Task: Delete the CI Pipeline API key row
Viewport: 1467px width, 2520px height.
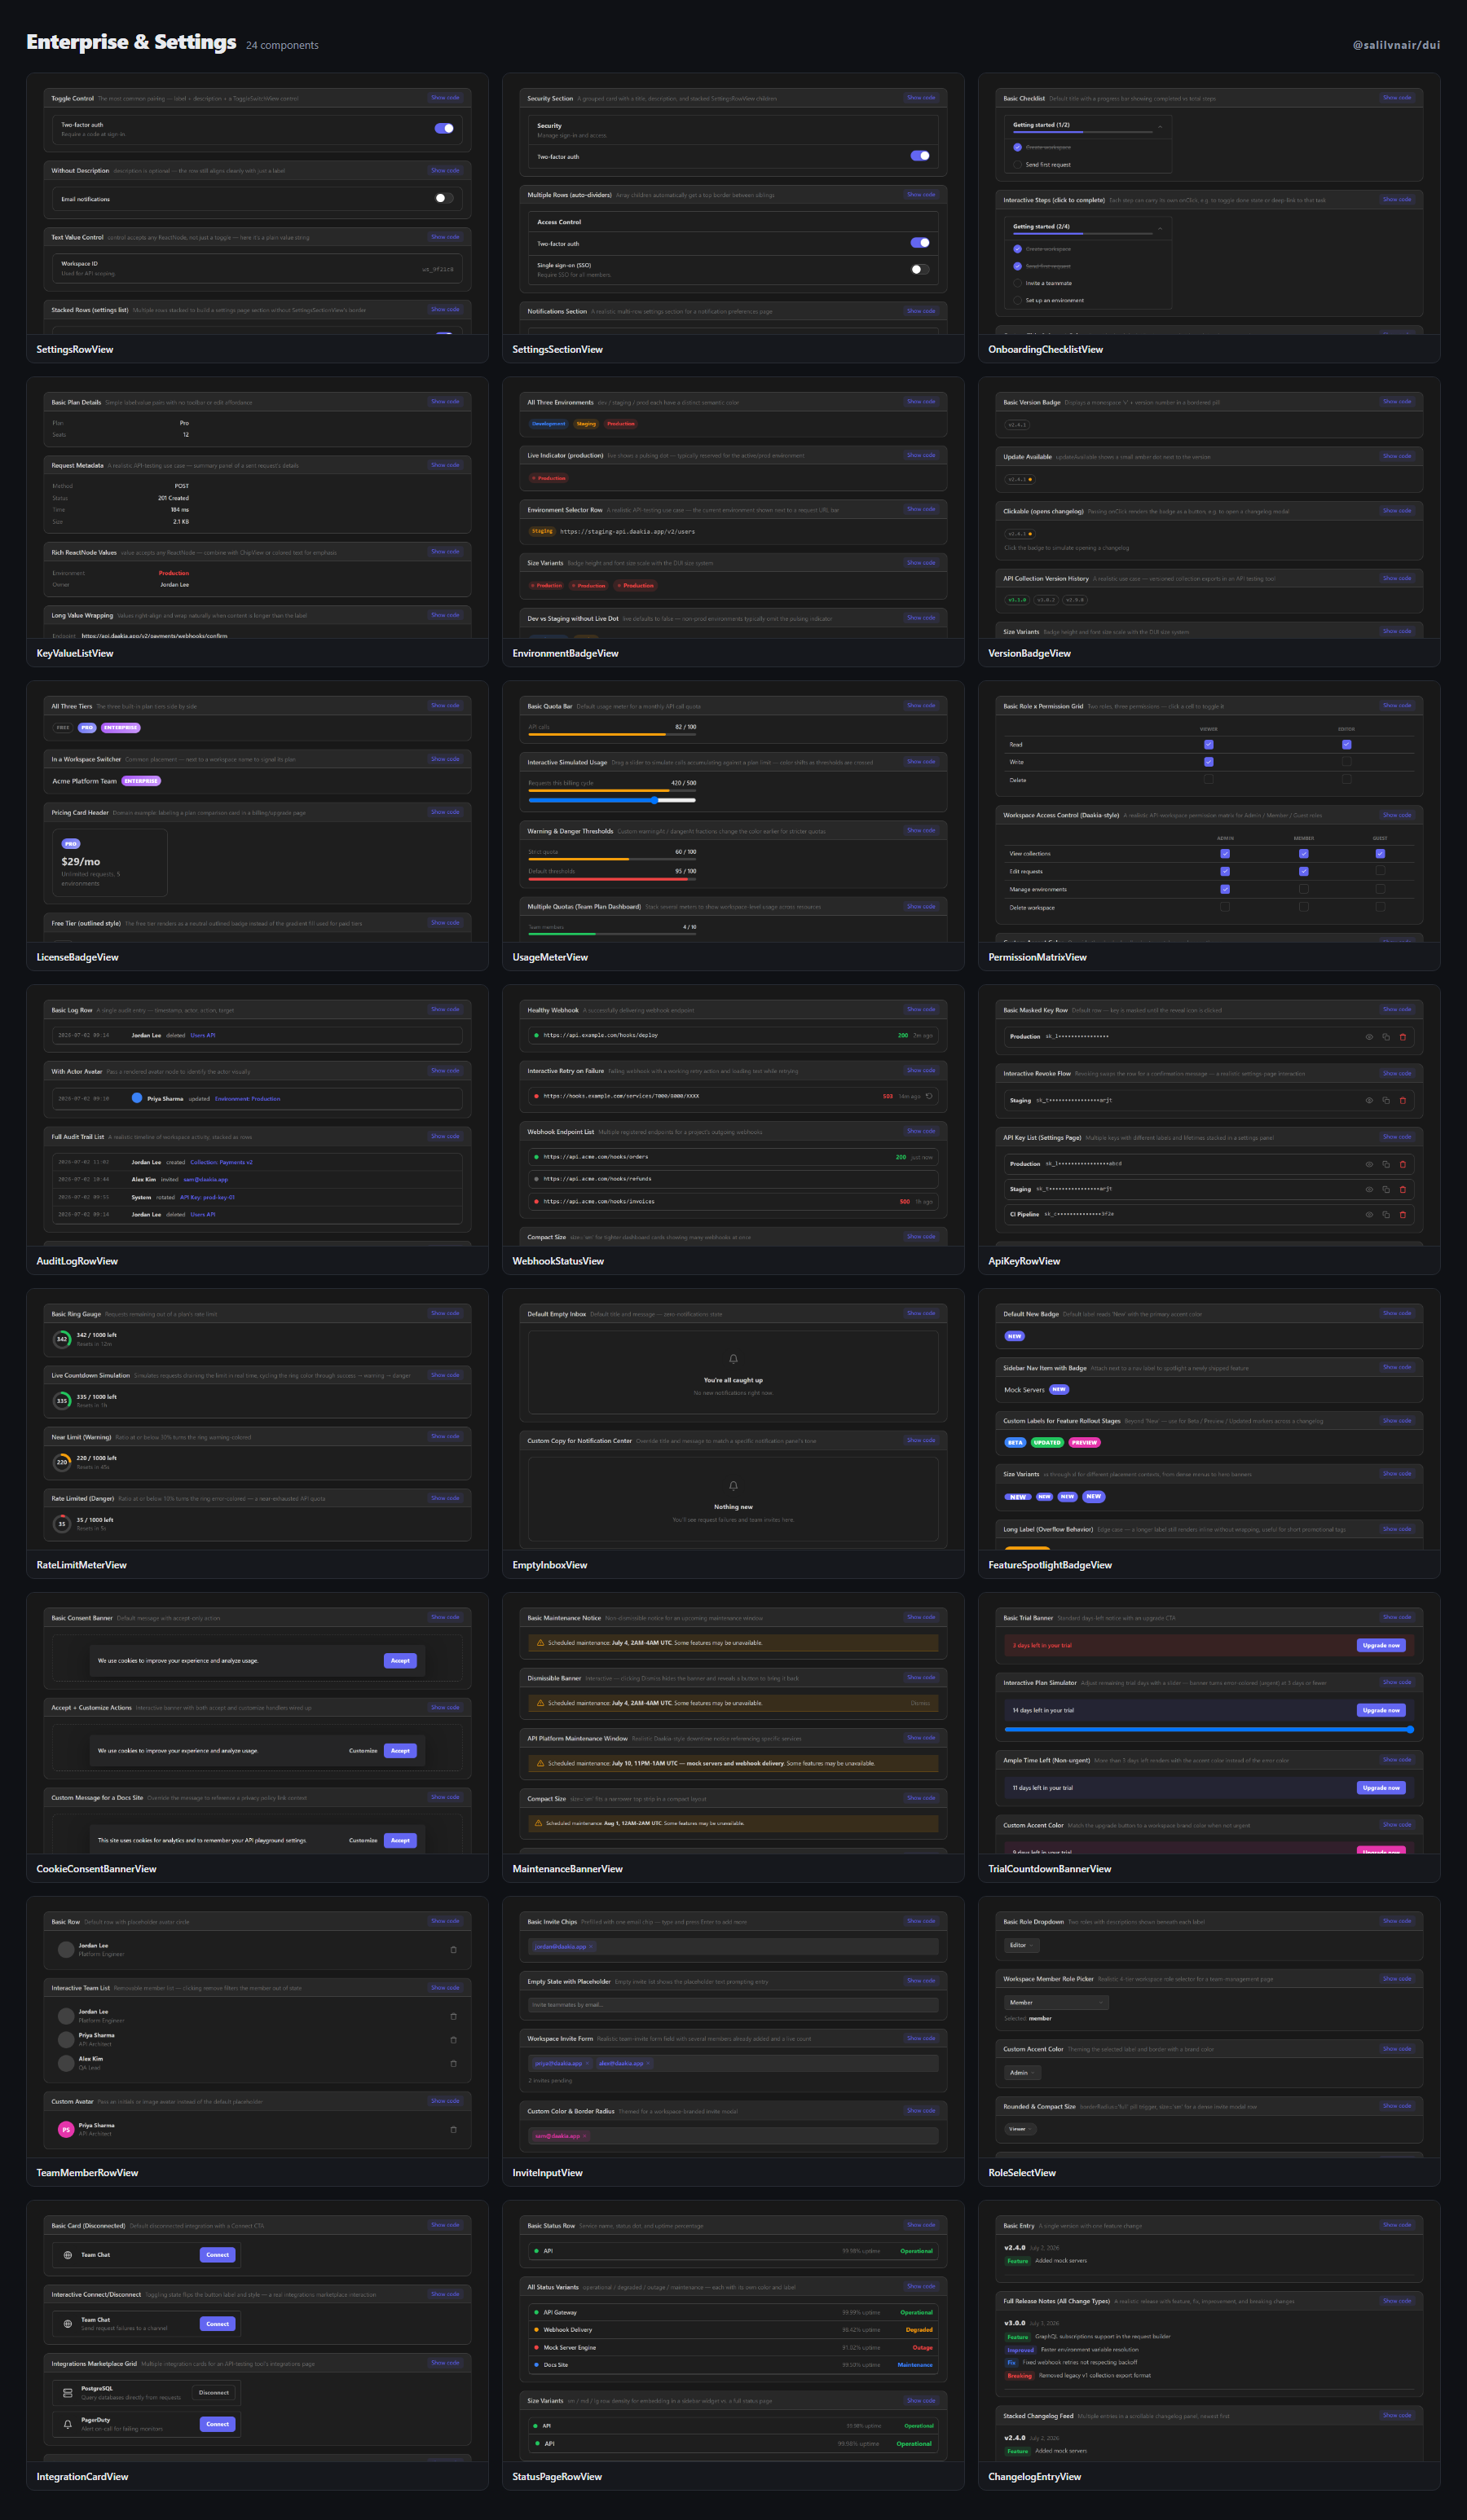Action: pyautogui.click(x=1403, y=1214)
